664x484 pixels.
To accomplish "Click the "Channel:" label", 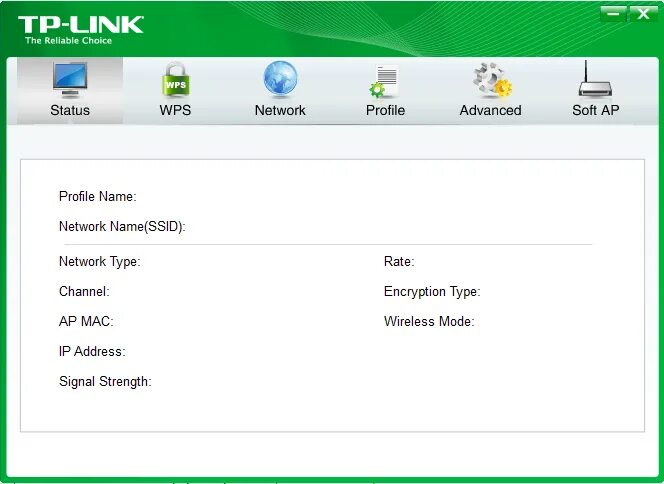I will 84,291.
